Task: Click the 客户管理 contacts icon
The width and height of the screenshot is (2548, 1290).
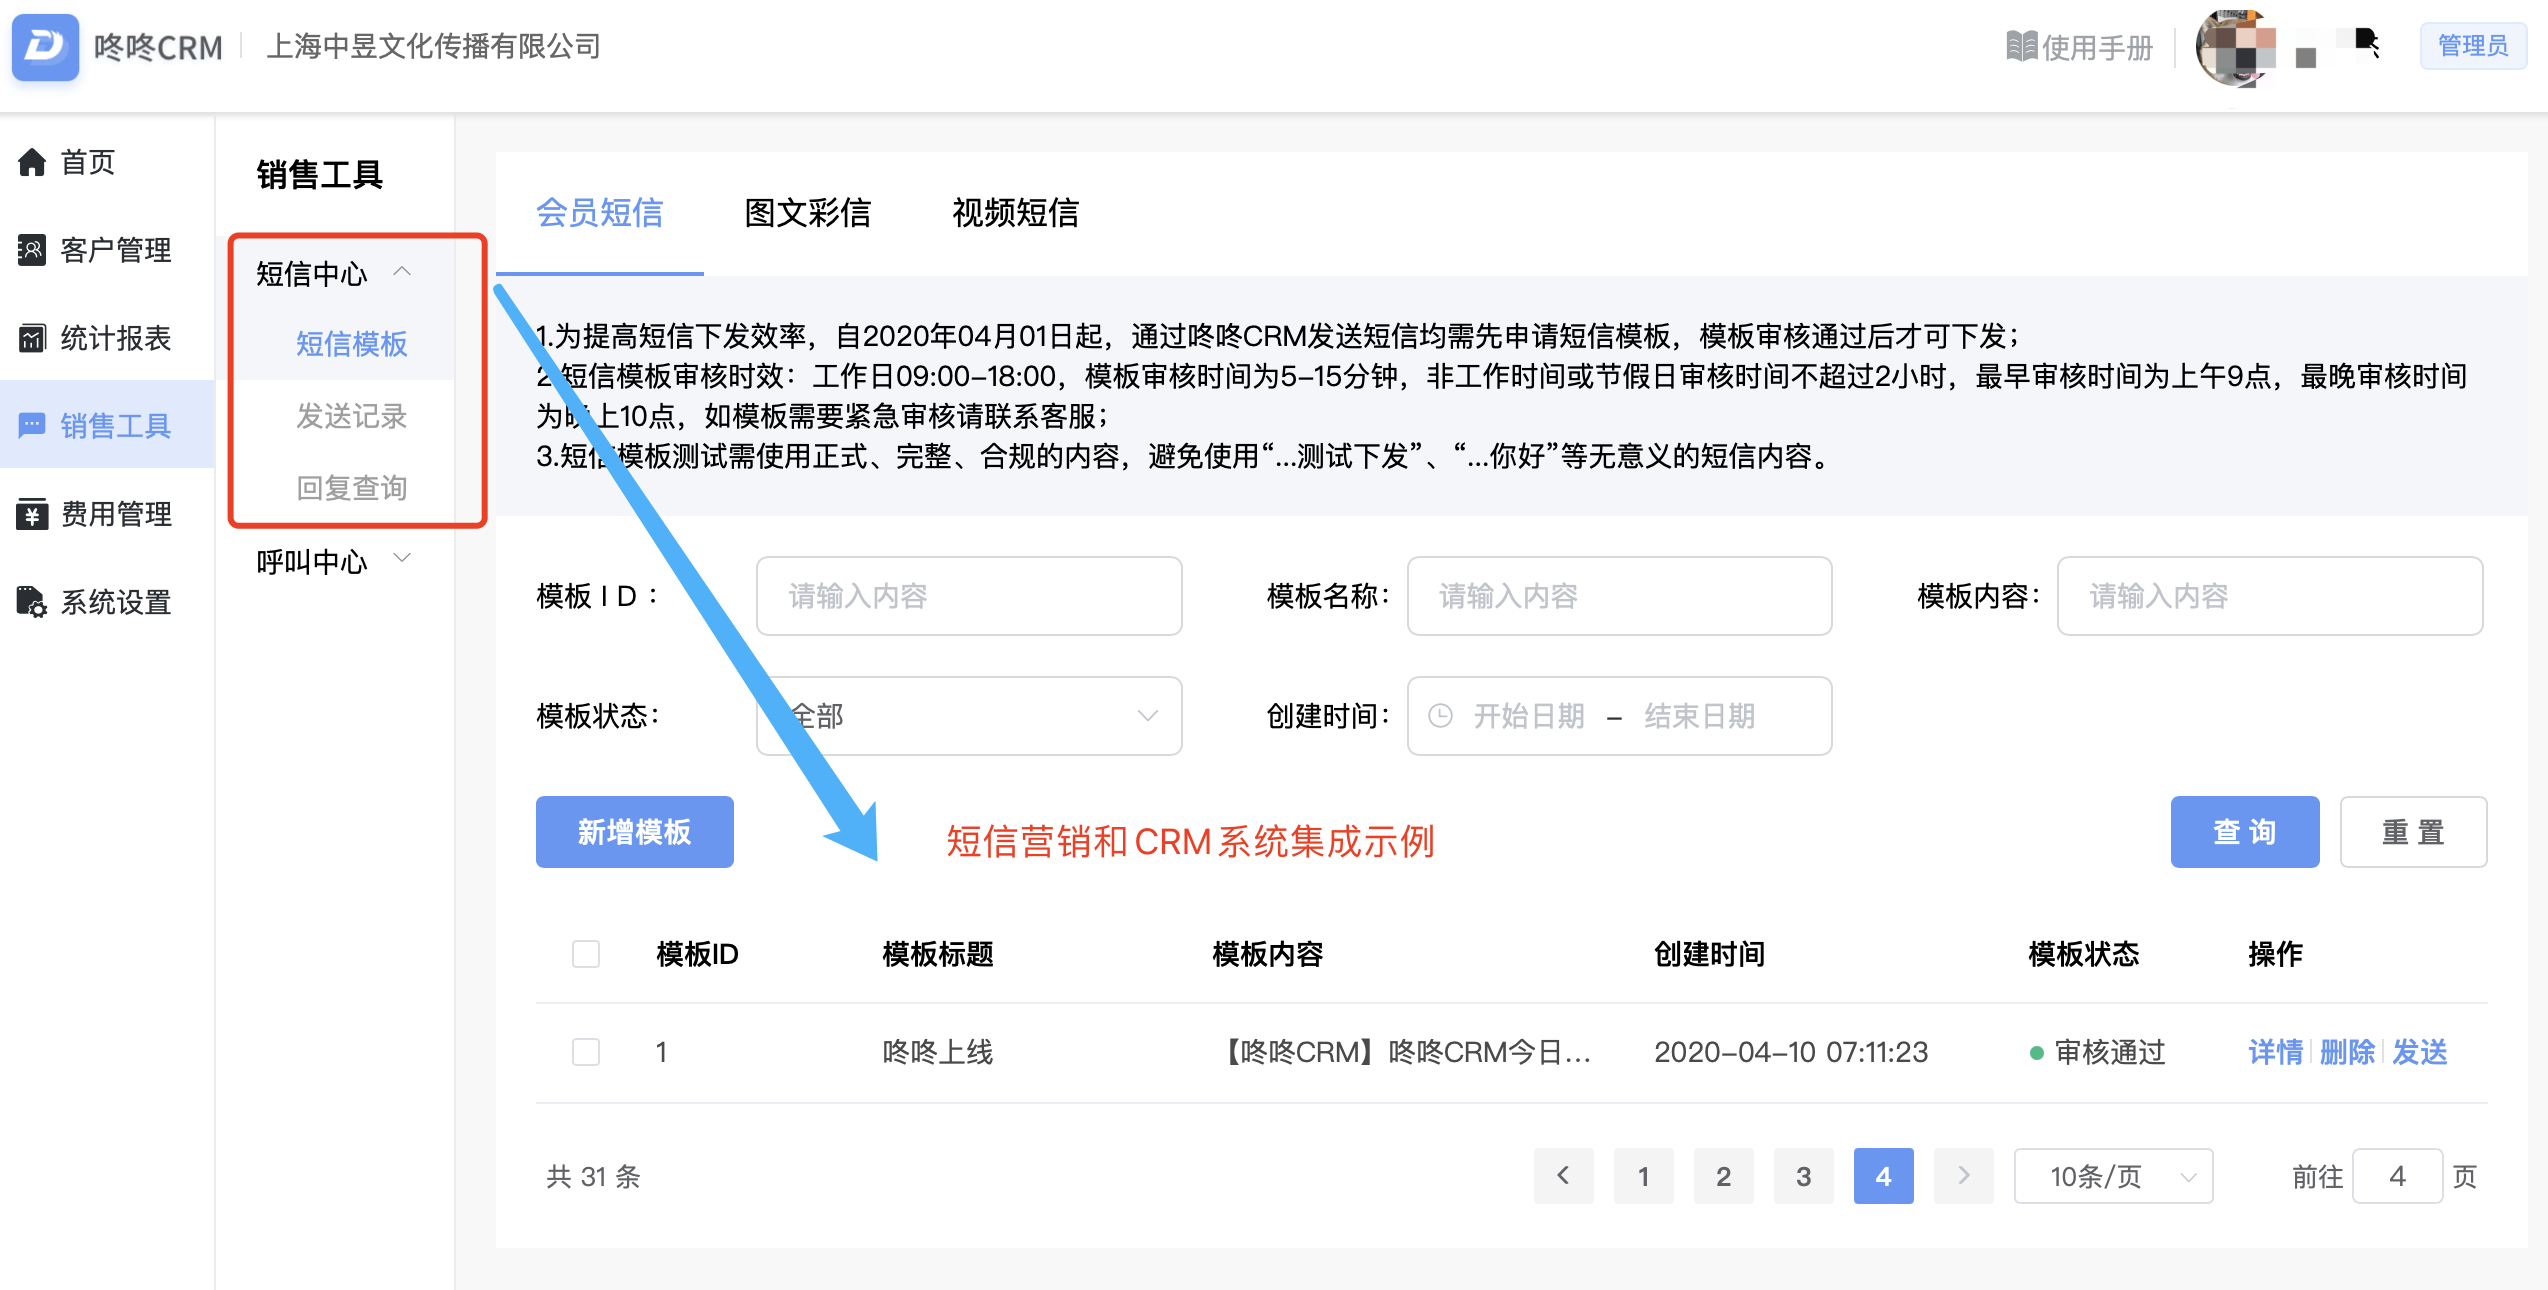Action: [x=32, y=250]
